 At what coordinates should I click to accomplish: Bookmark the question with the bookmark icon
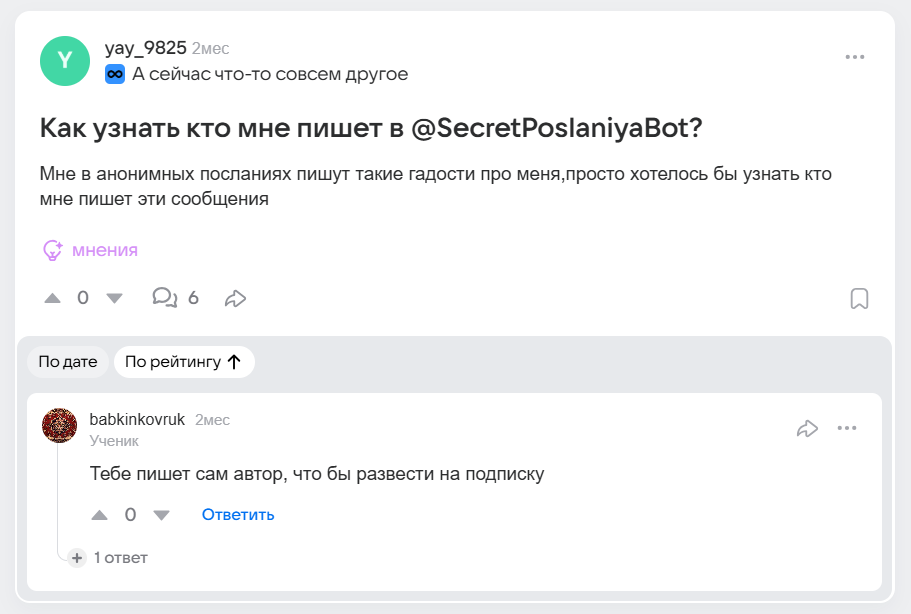tap(860, 297)
